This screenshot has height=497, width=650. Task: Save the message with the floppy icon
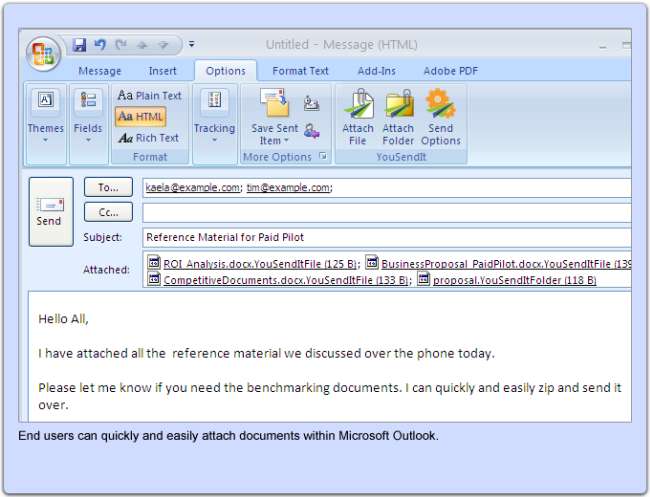(x=79, y=44)
